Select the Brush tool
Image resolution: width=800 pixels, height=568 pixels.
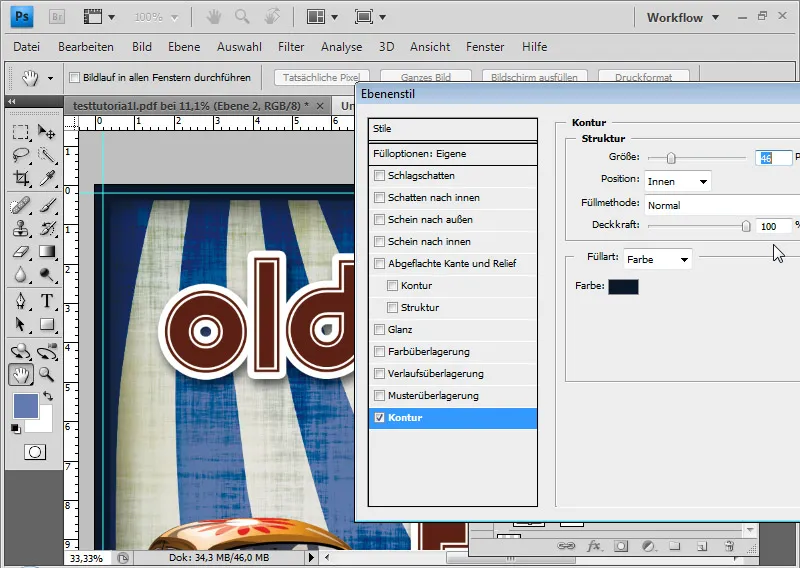click(x=46, y=206)
